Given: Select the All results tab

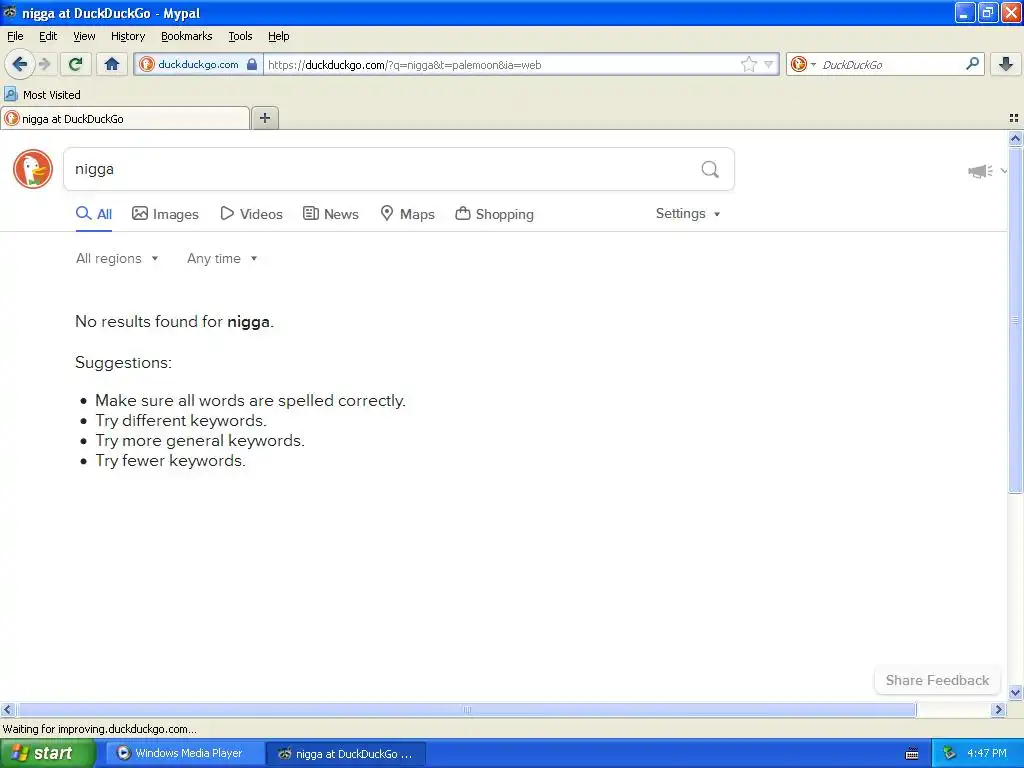Looking at the screenshot, I should pyautogui.click(x=93, y=214).
